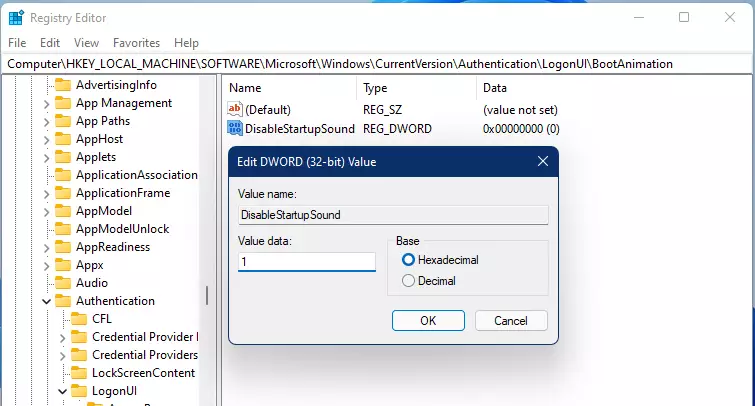Select the Audio tree item label
This screenshot has height=406, width=755.
(91, 283)
